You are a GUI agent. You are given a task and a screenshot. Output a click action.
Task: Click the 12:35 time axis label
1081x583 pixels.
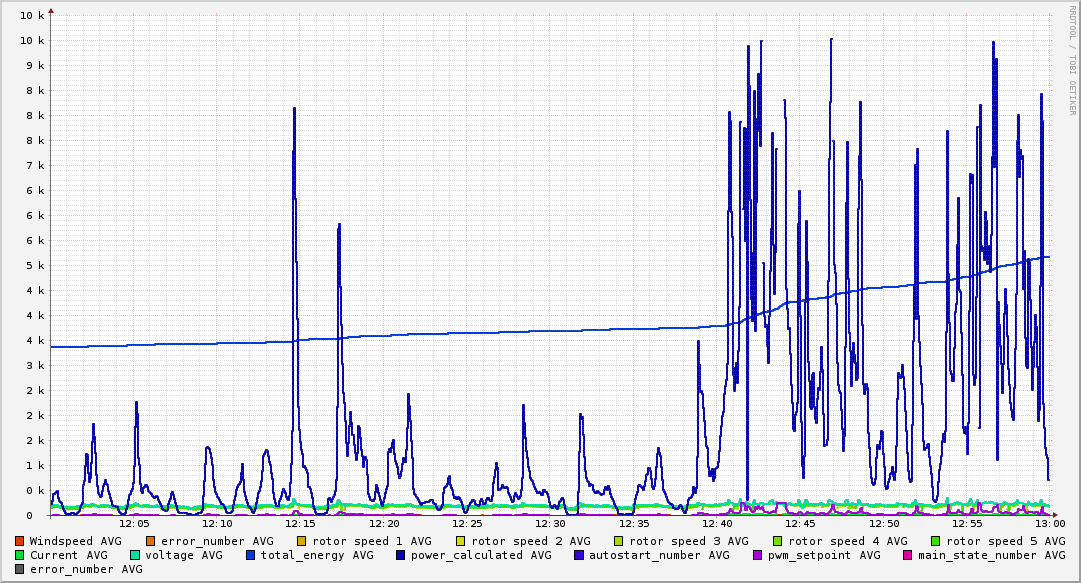coord(634,524)
